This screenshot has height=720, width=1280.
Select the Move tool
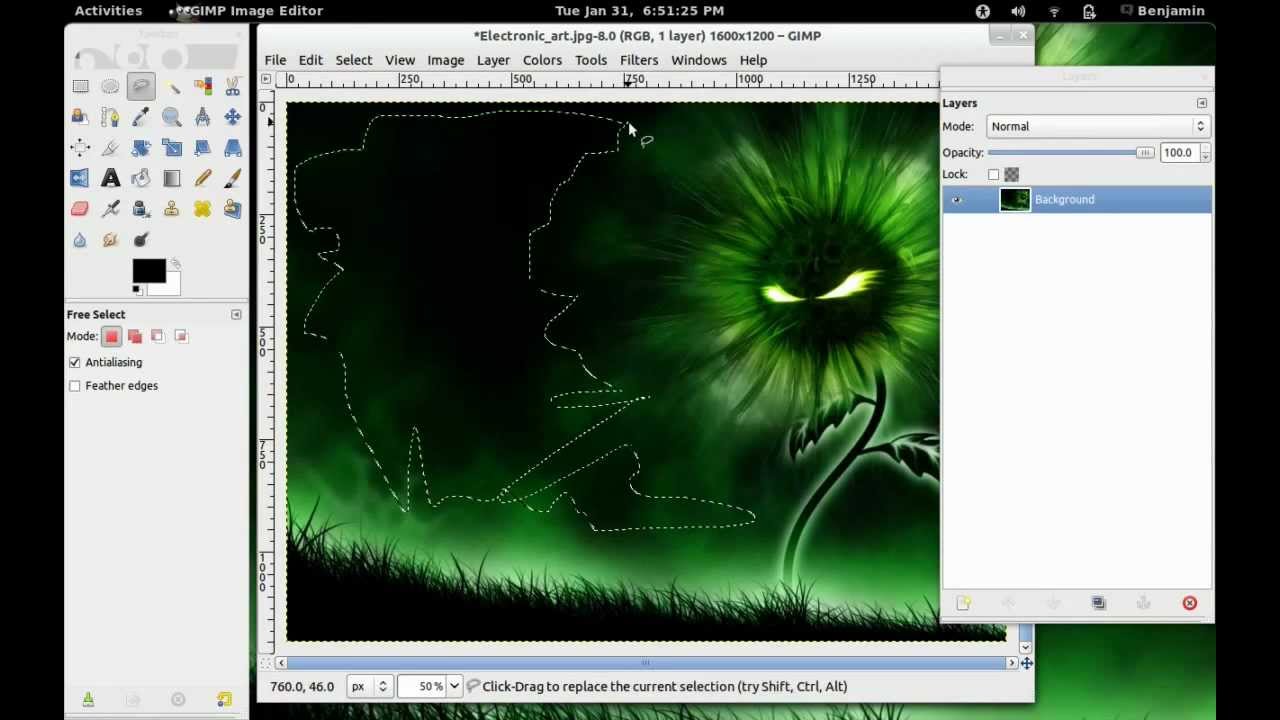point(232,118)
